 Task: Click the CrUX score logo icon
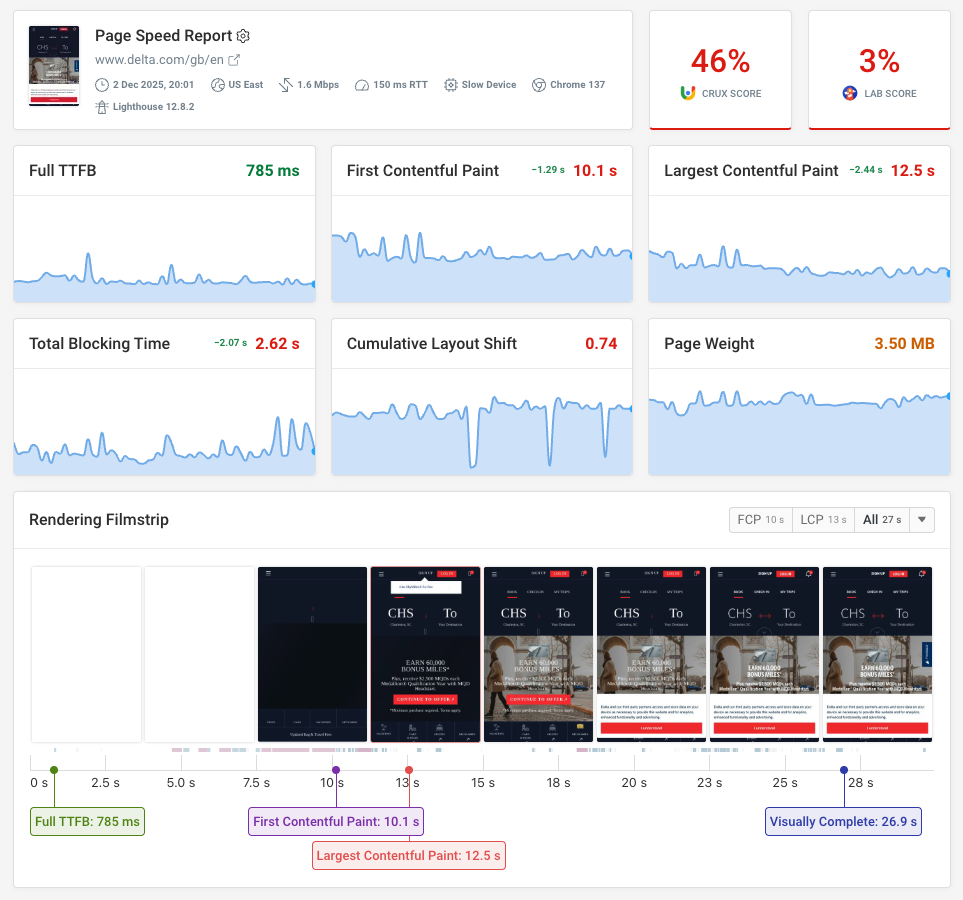tap(687, 93)
